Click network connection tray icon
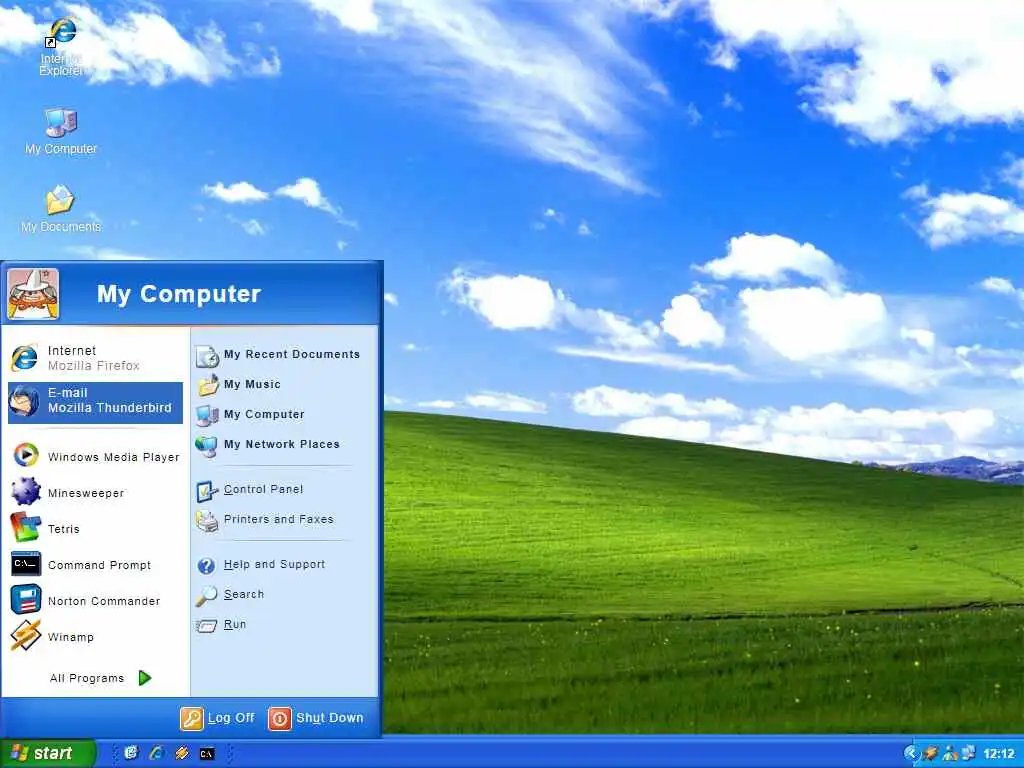Screen dimensions: 1024x768 tap(968, 754)
